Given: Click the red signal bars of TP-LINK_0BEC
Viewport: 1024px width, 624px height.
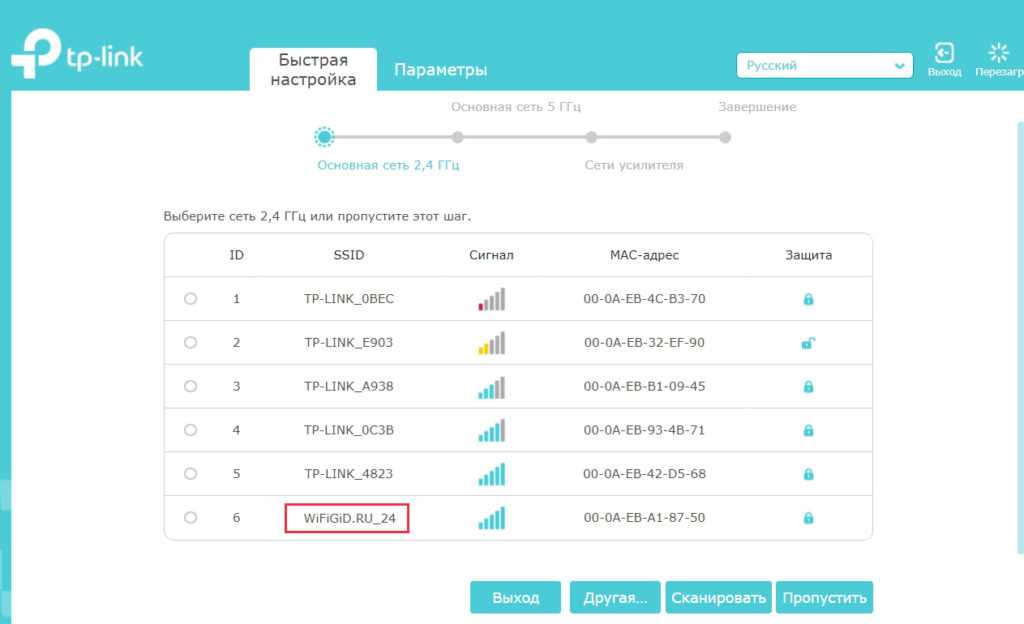Looking at the screenshot, I should (x=491, y=299).
